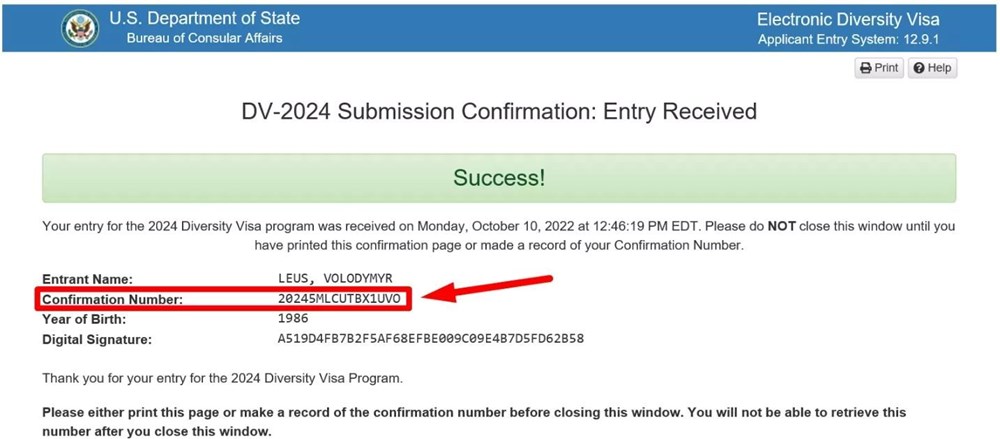Click the question mark icon in Help
The height and width of the screenshot is (439, 1000).
pos(919,68)
